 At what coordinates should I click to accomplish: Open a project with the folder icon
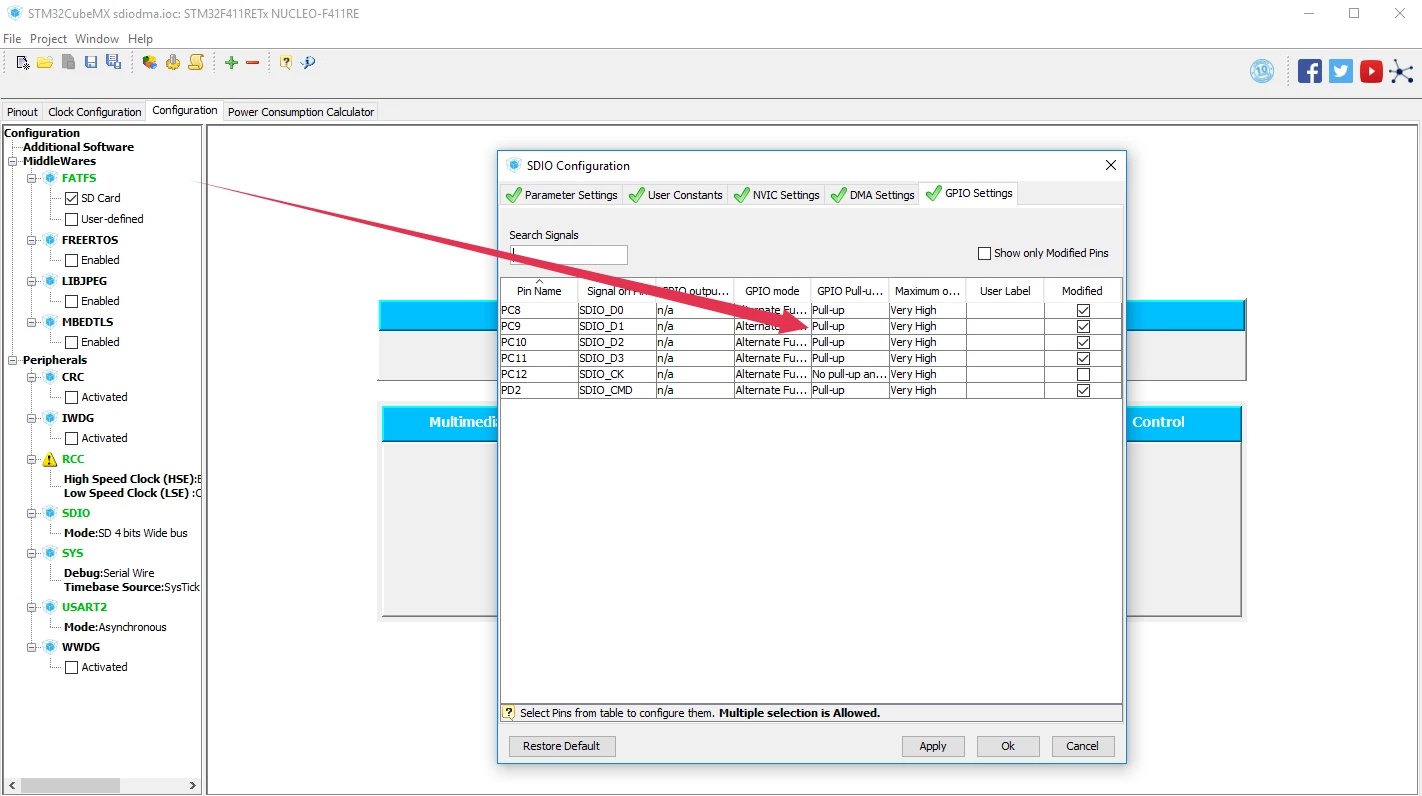coord(45,62)
